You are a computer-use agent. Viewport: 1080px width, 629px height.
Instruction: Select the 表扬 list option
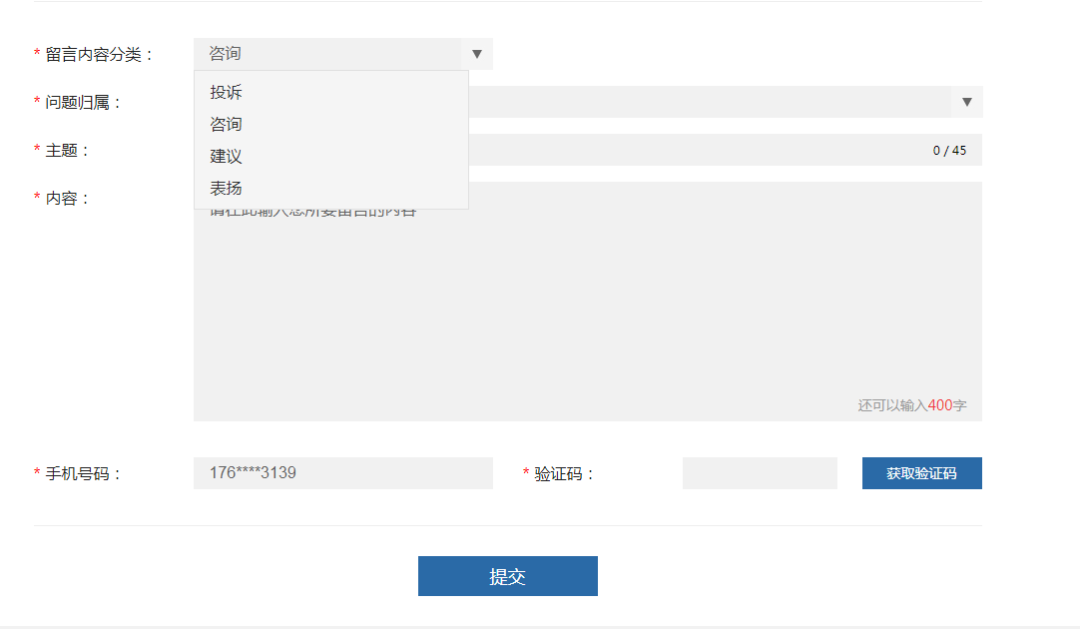pos(226,188)
